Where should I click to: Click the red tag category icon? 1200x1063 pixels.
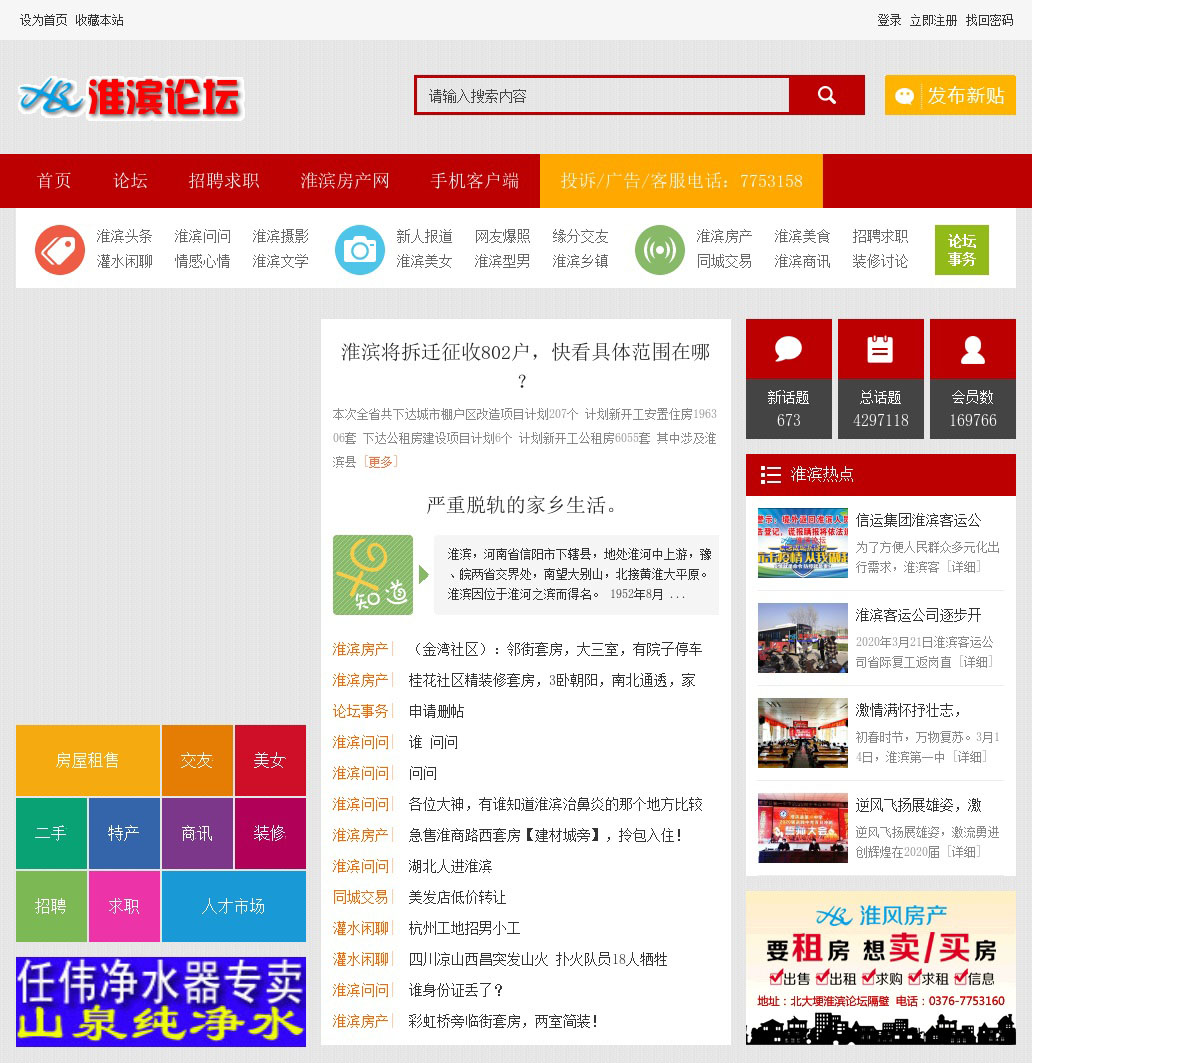(60, 250)
